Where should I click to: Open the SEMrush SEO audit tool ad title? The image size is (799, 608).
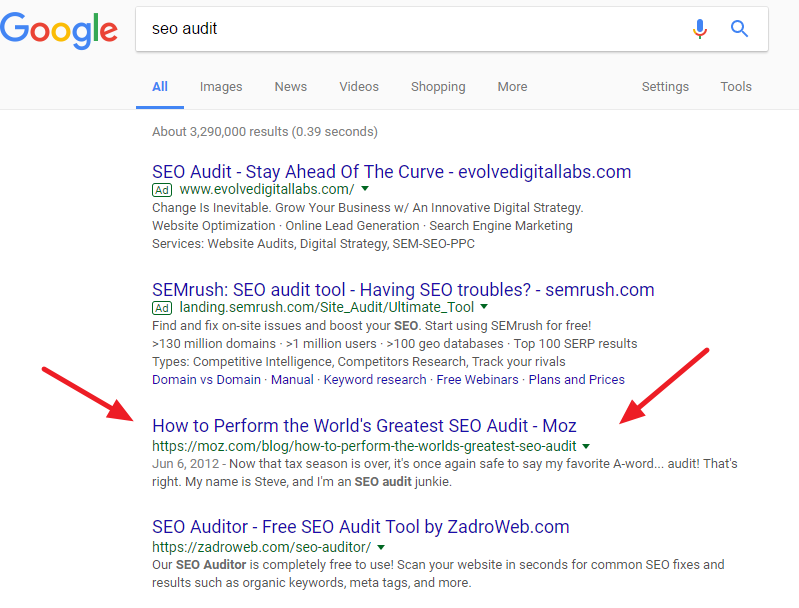(x=403, y=289)
